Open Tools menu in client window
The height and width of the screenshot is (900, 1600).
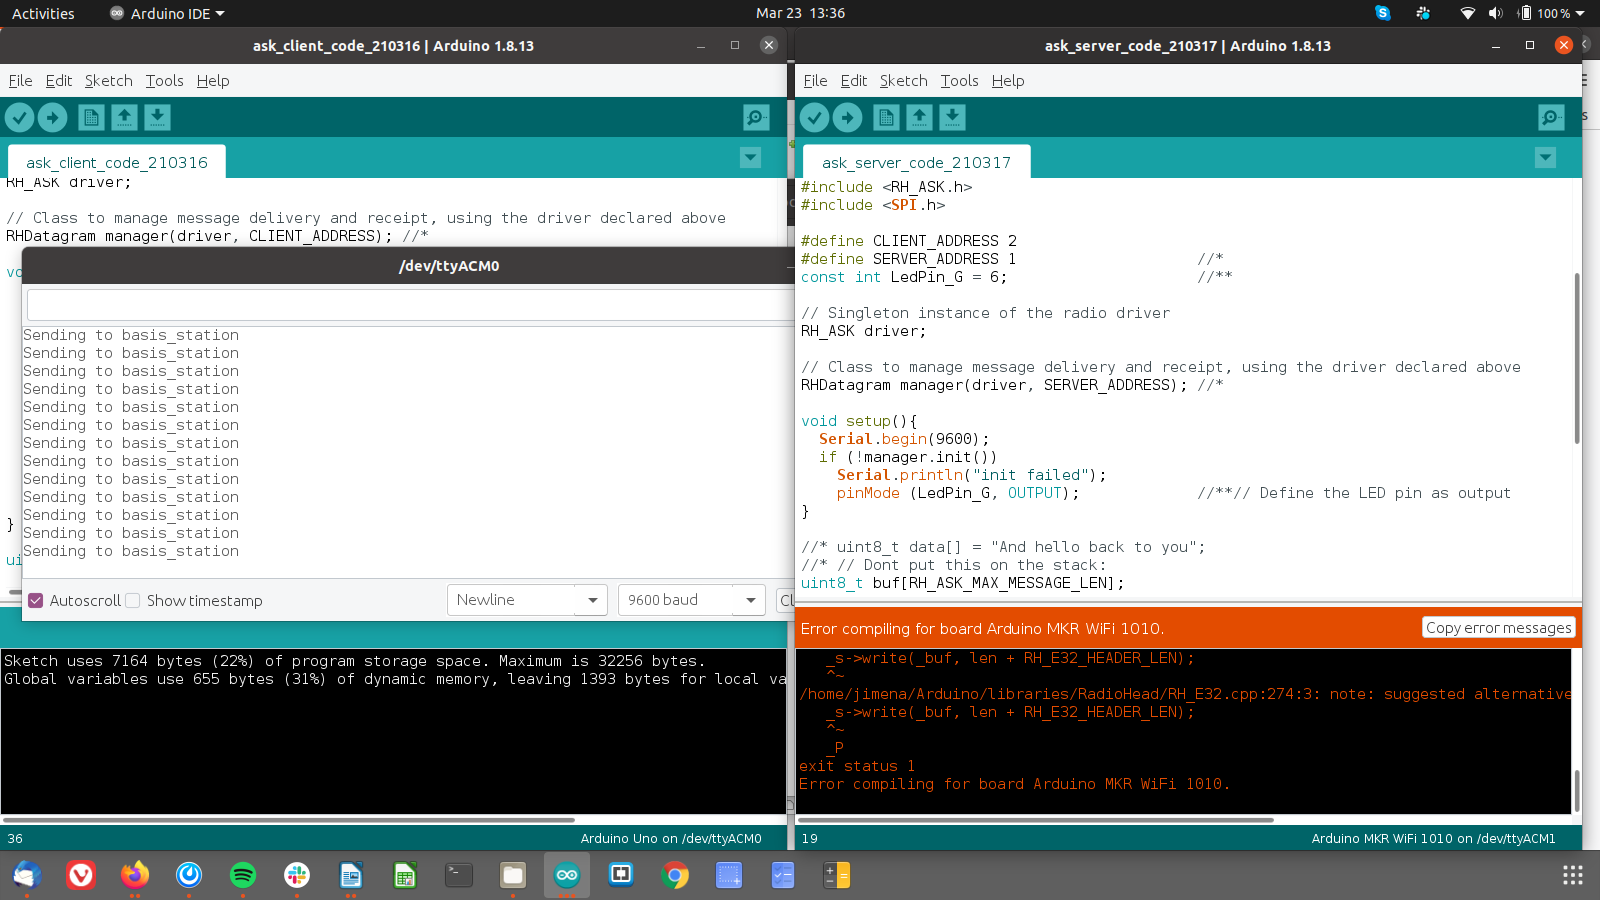coord(164,81)
